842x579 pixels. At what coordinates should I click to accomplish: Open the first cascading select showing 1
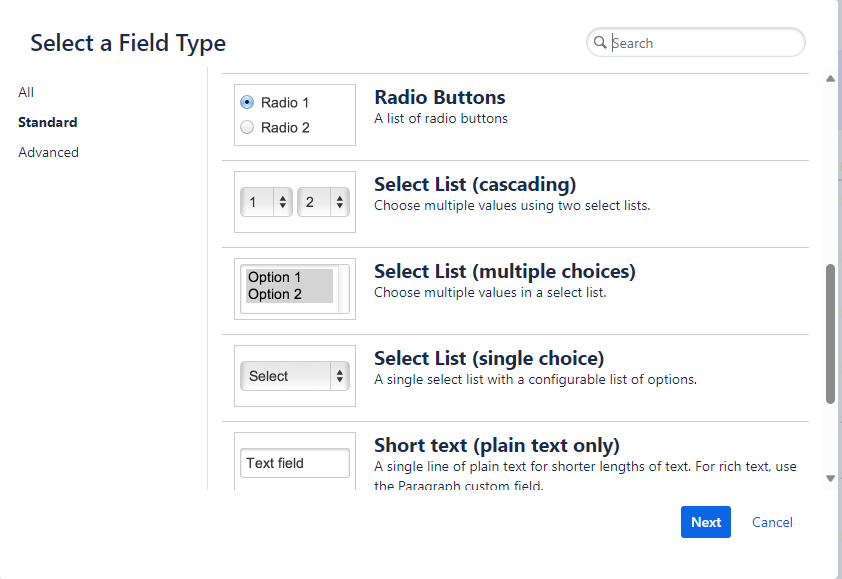(x=265, y=202)
